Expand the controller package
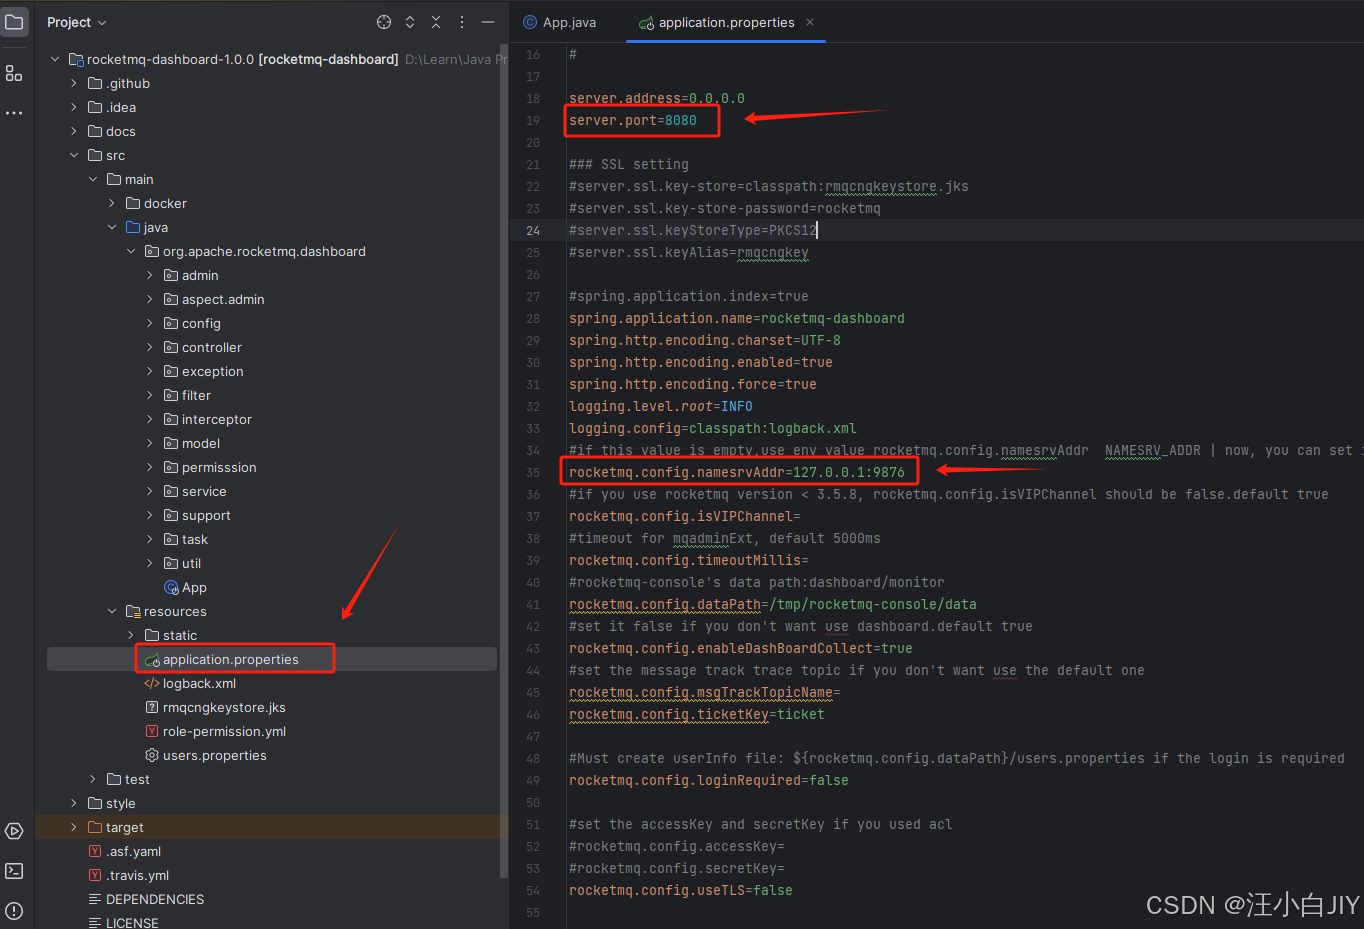The height and width of the screenshot is (929, 1364). (x=148, y=347)
